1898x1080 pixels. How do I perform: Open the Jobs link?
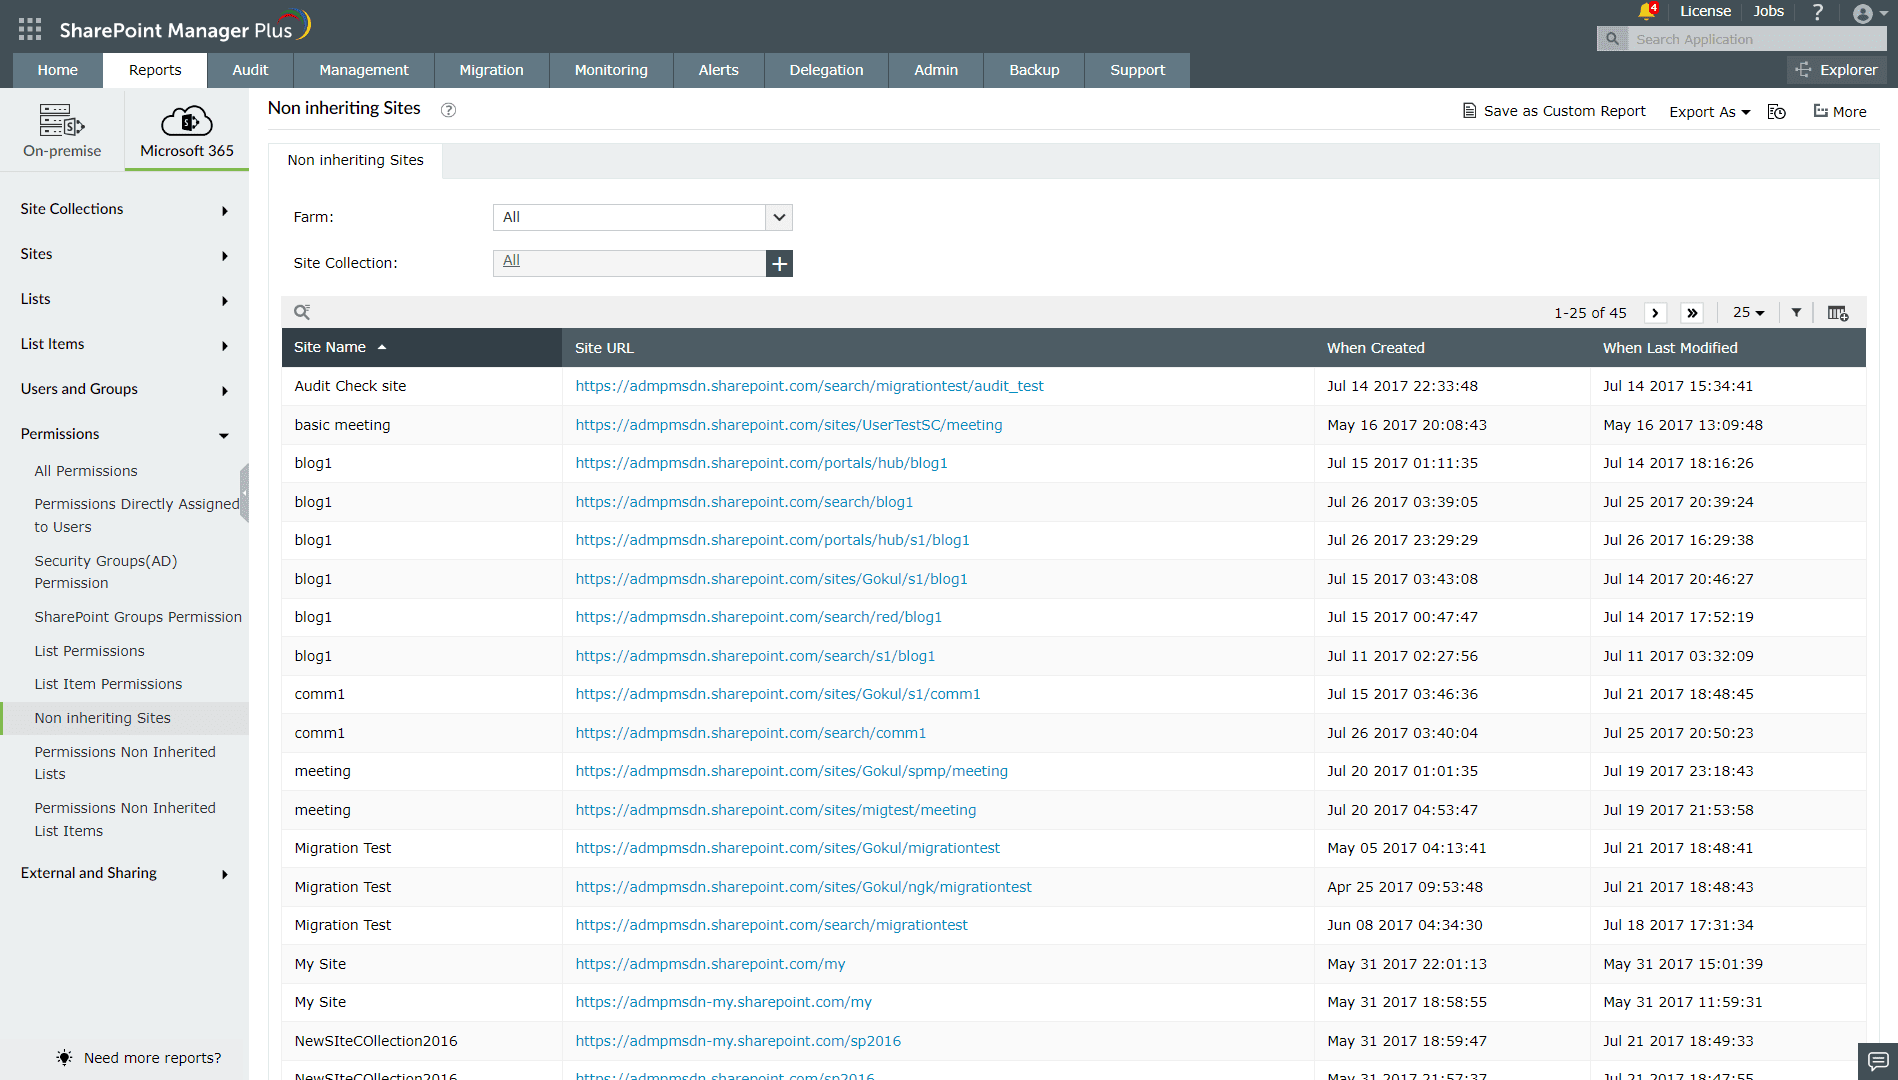1768,11
